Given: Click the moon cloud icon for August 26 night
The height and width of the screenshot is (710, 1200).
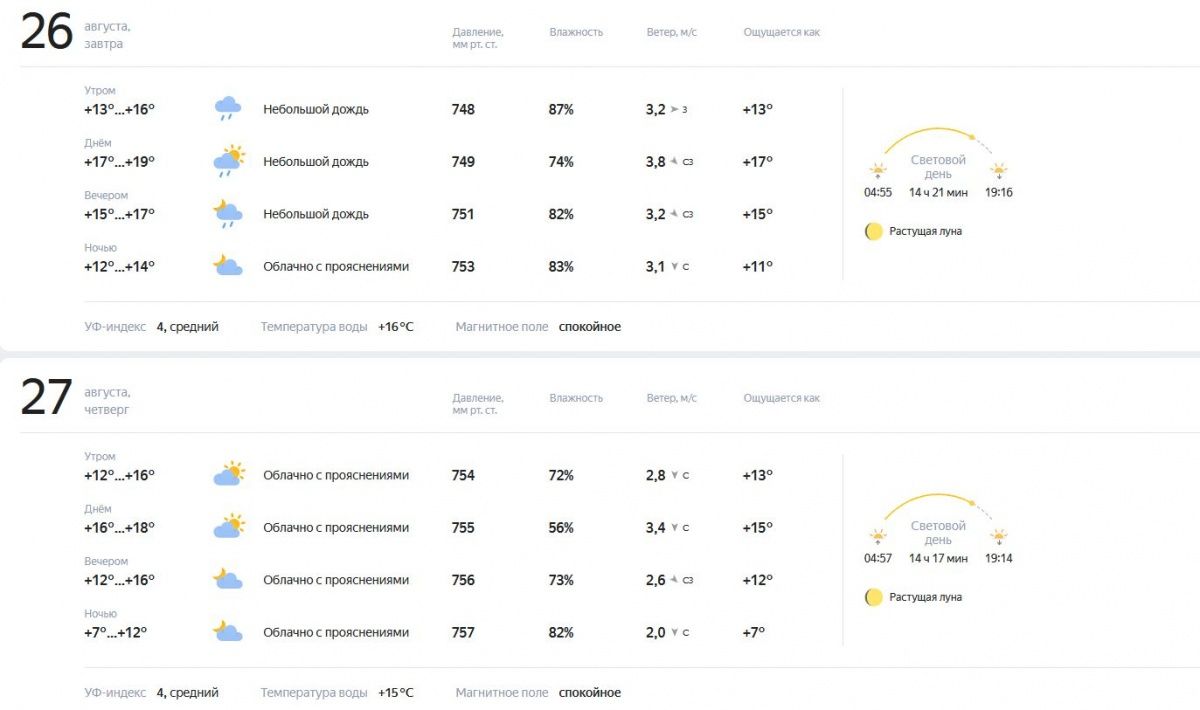Looking at the screenshot, I should [x=228, y=265].
